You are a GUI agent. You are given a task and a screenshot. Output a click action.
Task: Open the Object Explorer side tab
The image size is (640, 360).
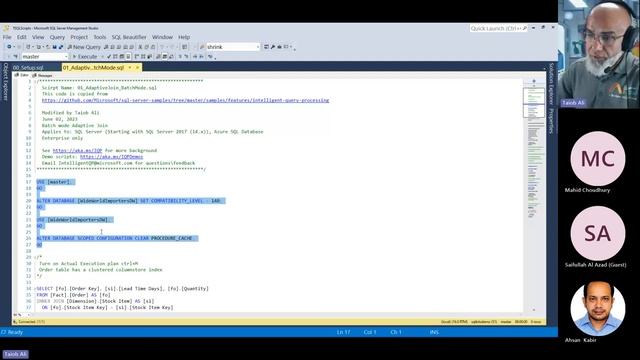coord(6,82)
